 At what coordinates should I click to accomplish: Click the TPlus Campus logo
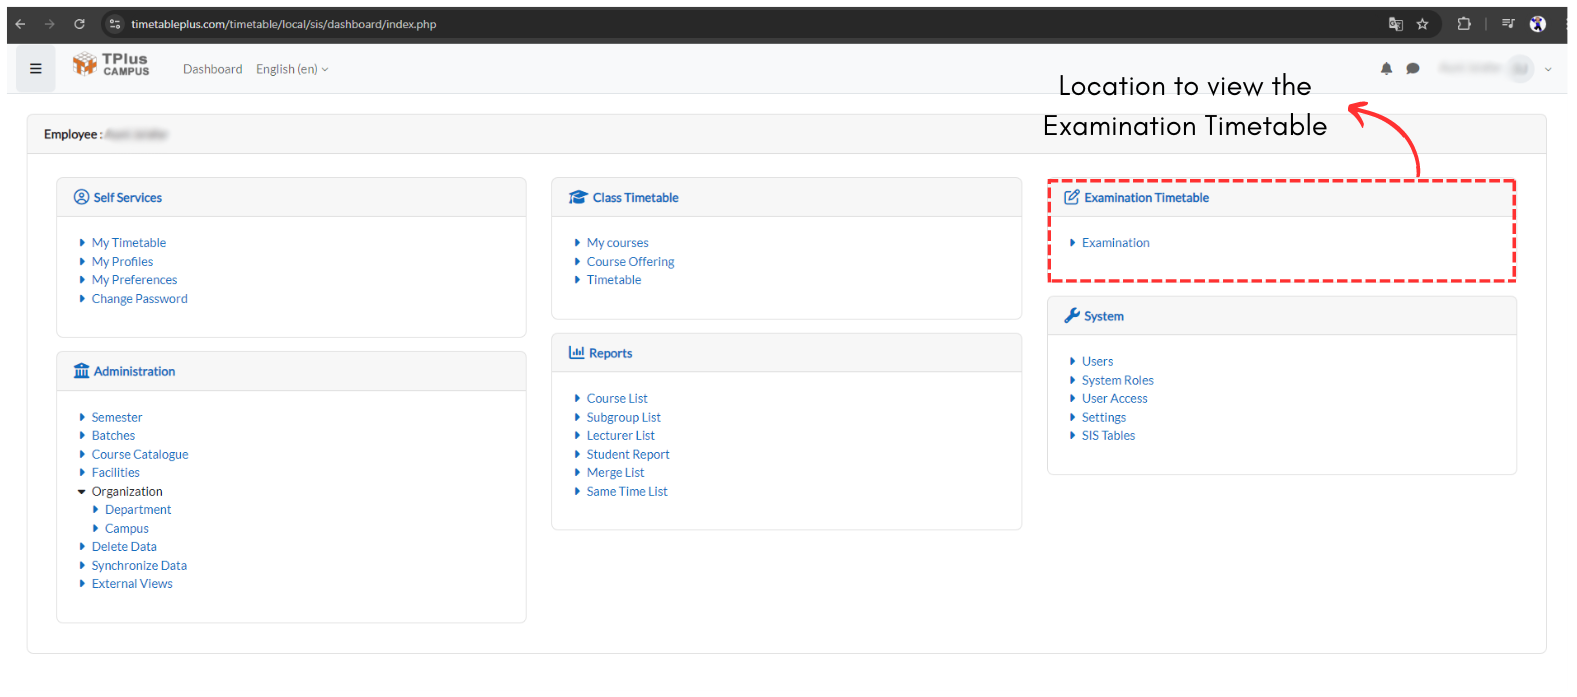(111, 65)
